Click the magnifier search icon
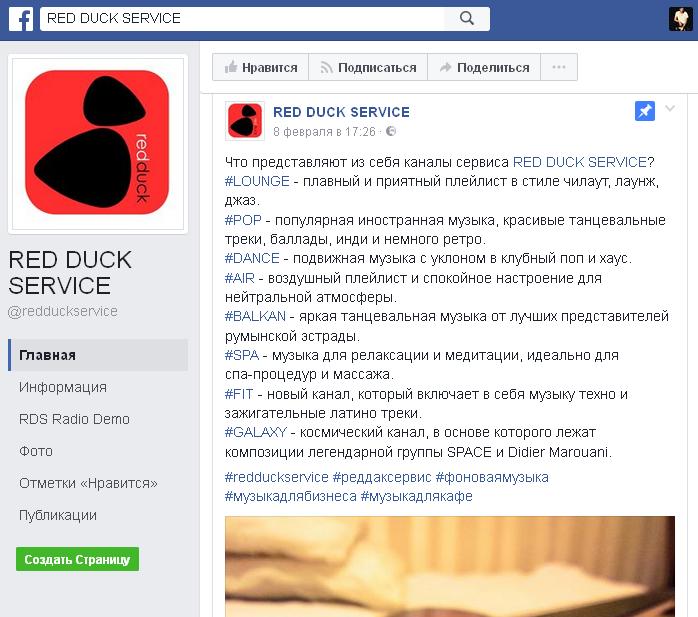 467,18
